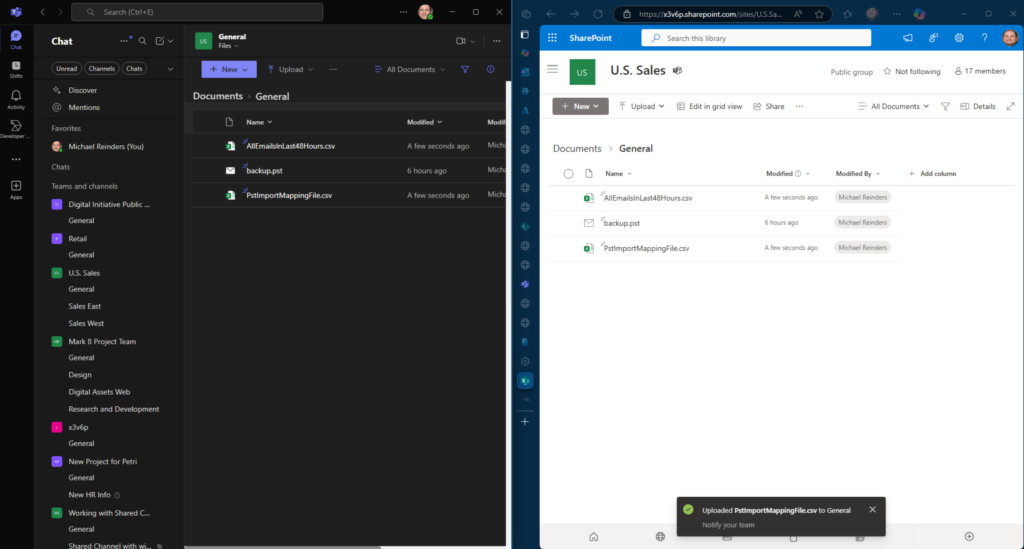Open the Teams icon beside U.S. Sales title
Viewport: 1024px width, 549px height.
coord(677,71)
